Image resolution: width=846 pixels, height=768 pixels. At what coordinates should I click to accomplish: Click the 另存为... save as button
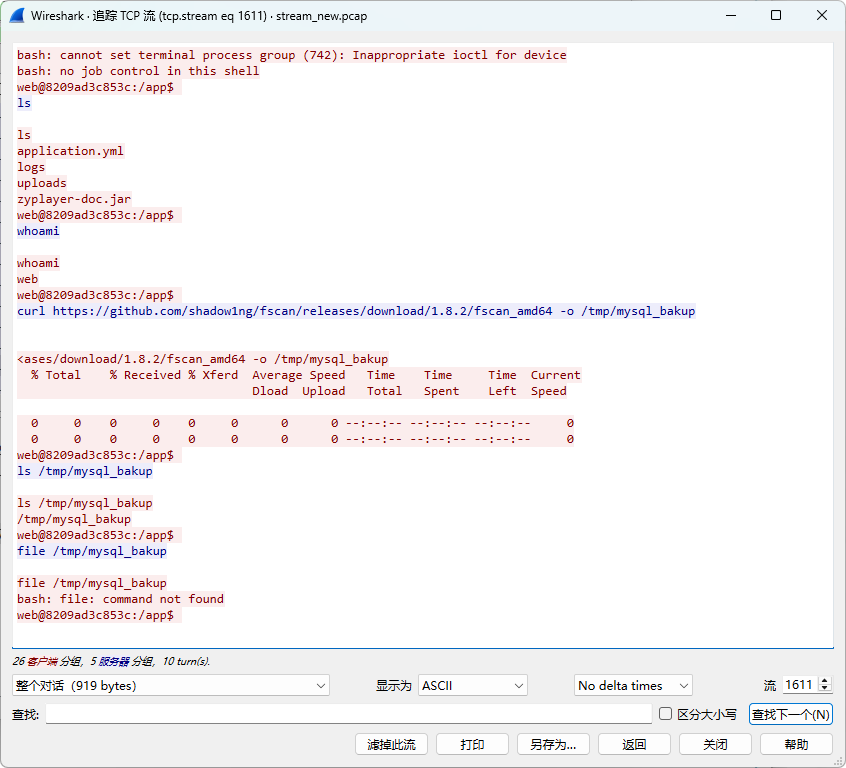pyautogui.click(x=553, y=744)
